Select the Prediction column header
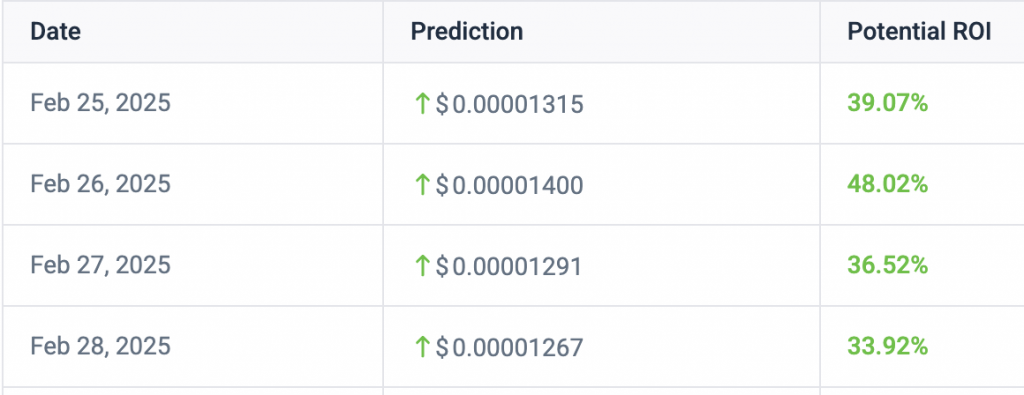Image resolution: width=1024 pixels, height=395 pixels. [x=467, y=32]
